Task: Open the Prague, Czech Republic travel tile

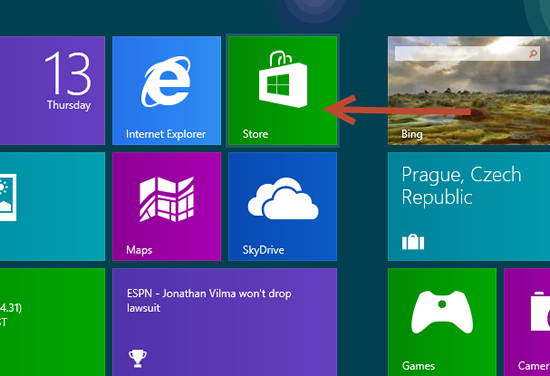Action: click(469, 206)
